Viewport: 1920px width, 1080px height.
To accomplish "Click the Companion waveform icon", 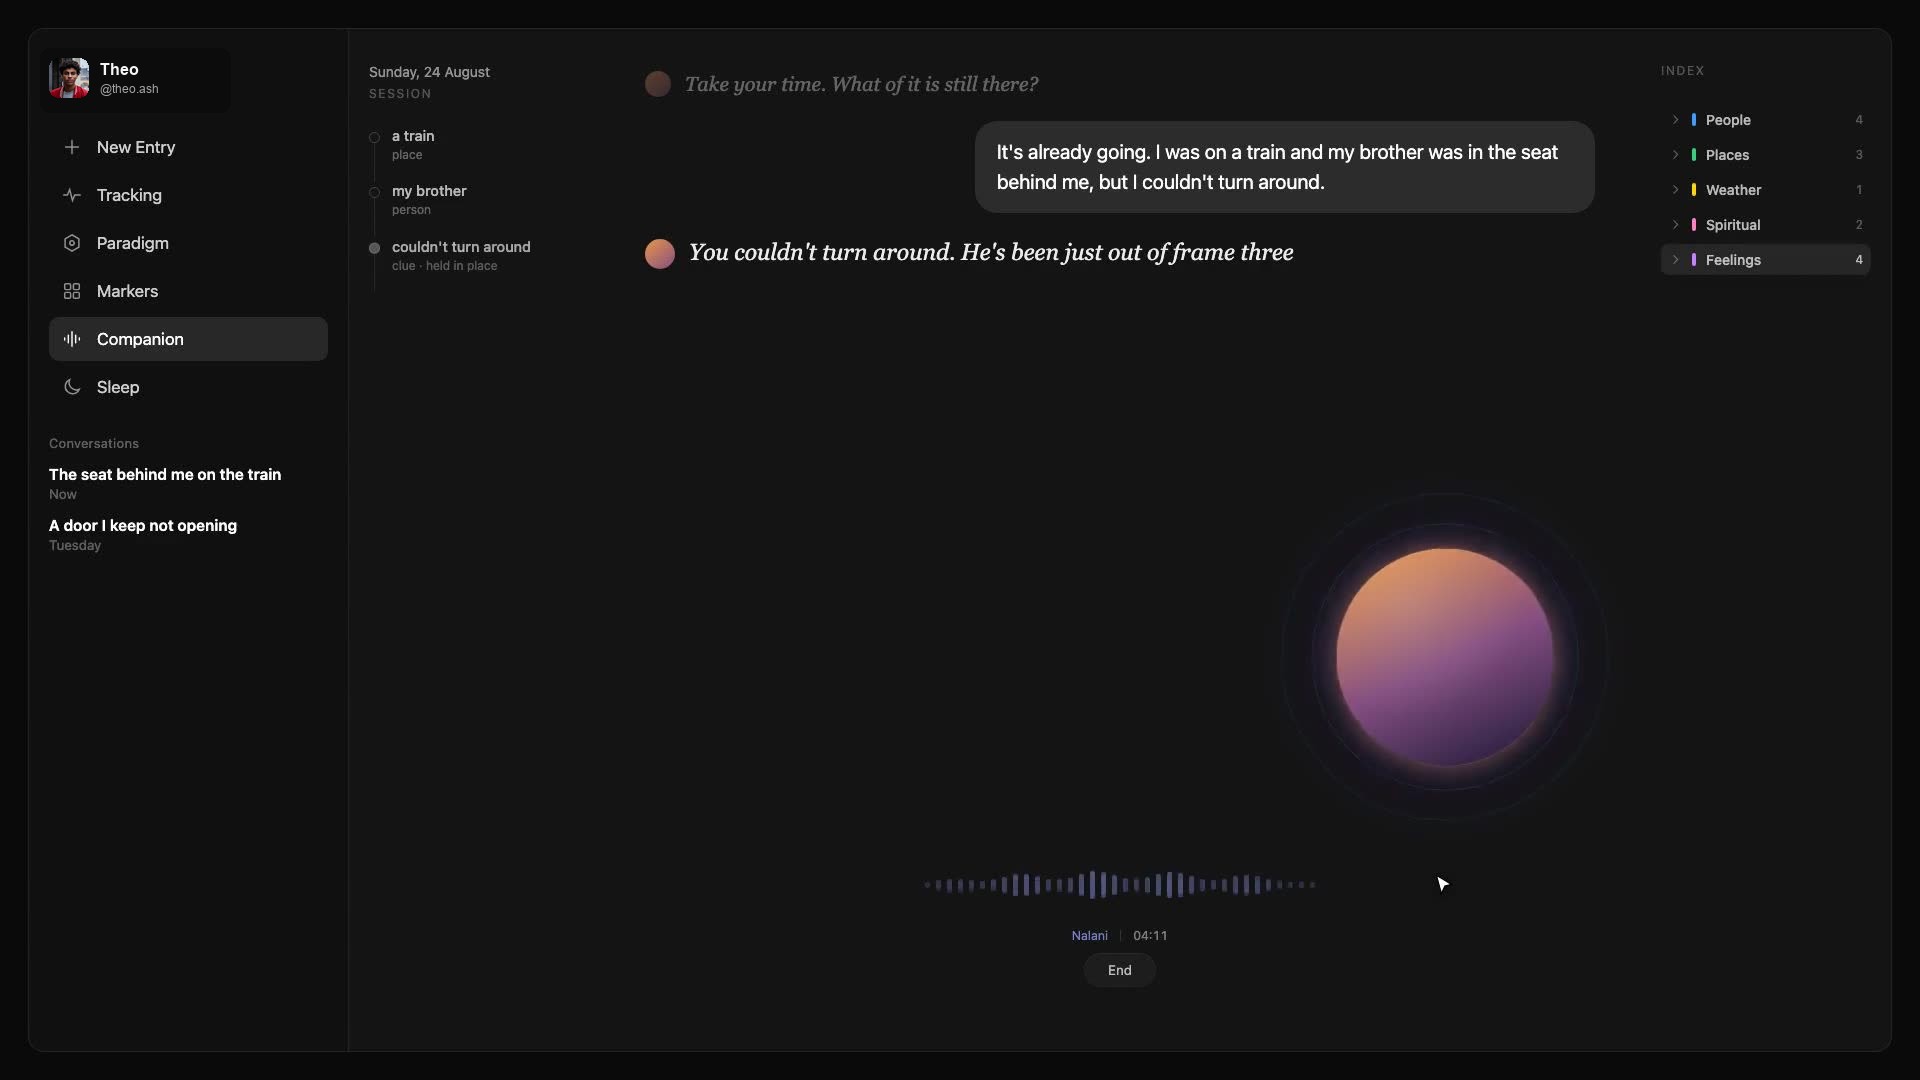I will pyautogui.click(x=72, y=339).
